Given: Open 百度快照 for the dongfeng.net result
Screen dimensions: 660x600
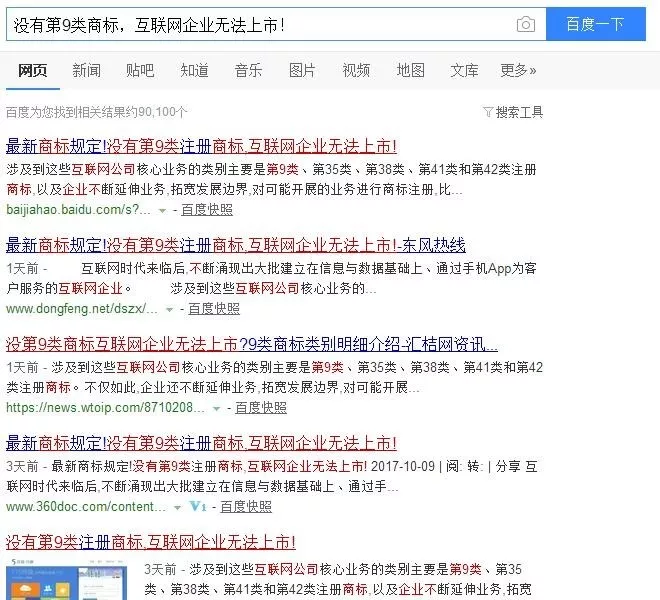Looking at the screenshot, I should 214,309.
